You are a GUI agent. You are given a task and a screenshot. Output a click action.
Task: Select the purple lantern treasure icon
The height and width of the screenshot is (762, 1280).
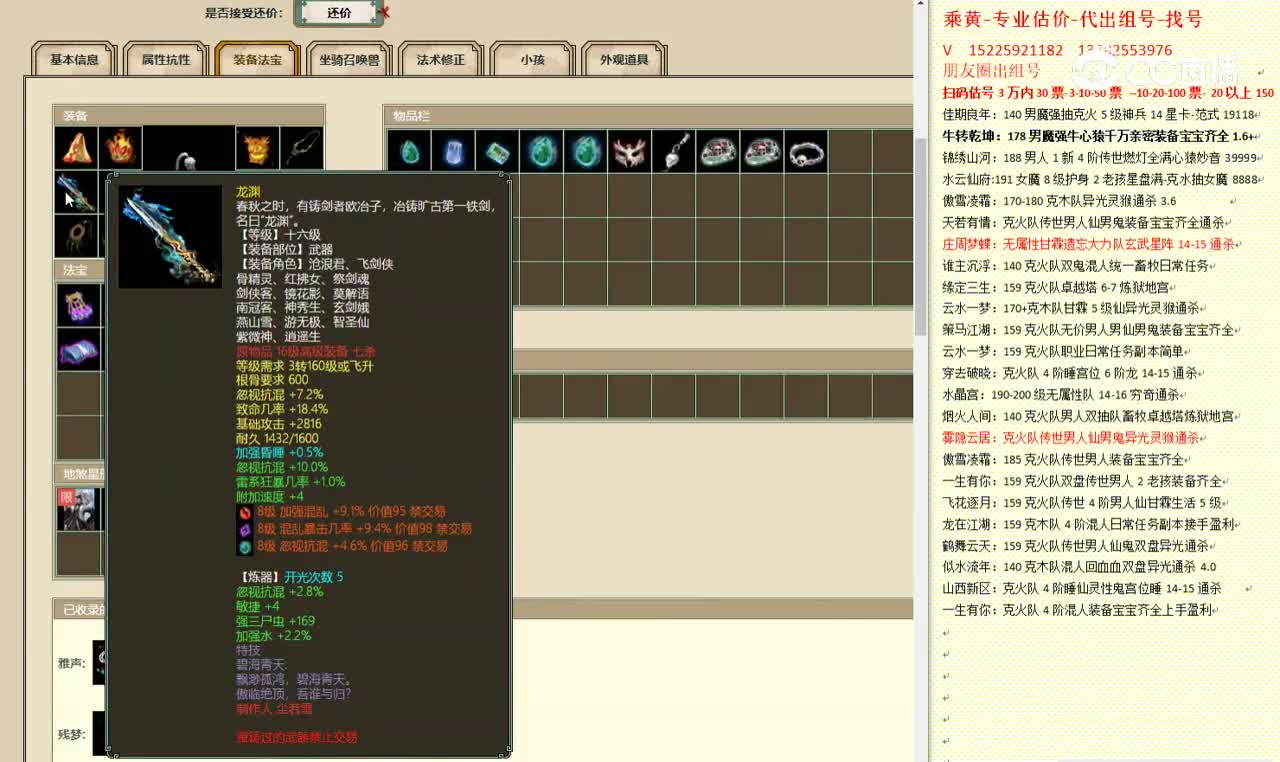click(78, 305)
